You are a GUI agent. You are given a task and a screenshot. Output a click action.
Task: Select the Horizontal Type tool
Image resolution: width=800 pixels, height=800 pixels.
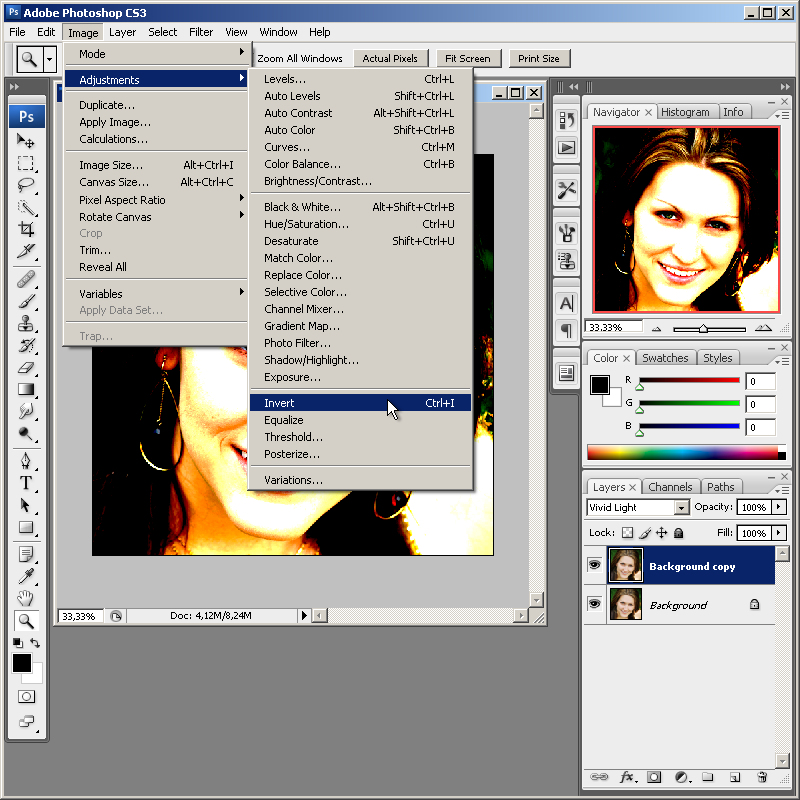point(26,483)
